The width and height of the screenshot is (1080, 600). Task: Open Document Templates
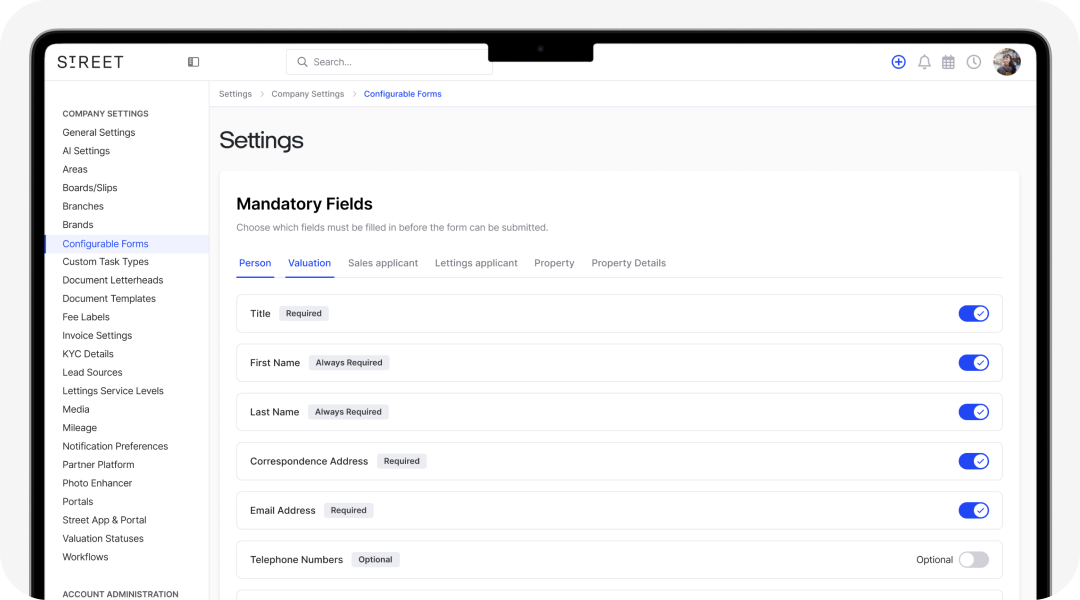point(109,298)
